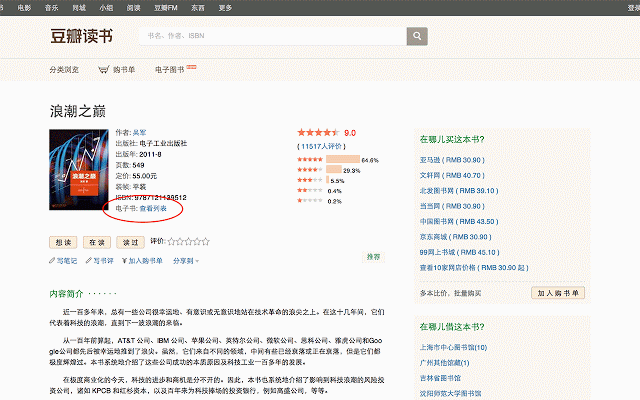Click the three-star 5.5% rating bar
Viewport: 640px width, 400px height.
tap(327, 180)
